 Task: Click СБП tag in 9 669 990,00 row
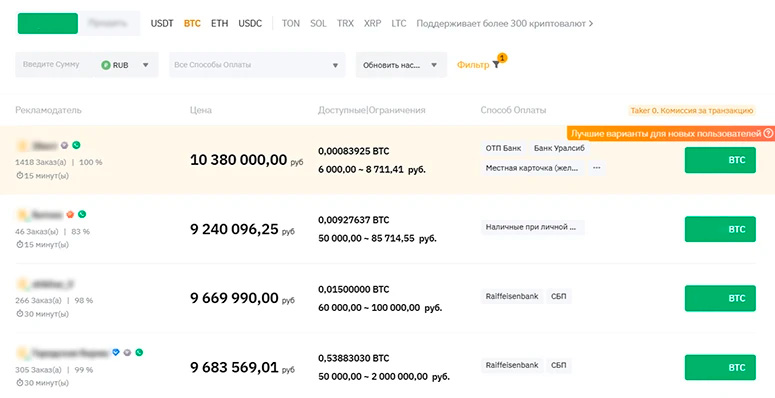pyautogui.click(x=559, y=296)
